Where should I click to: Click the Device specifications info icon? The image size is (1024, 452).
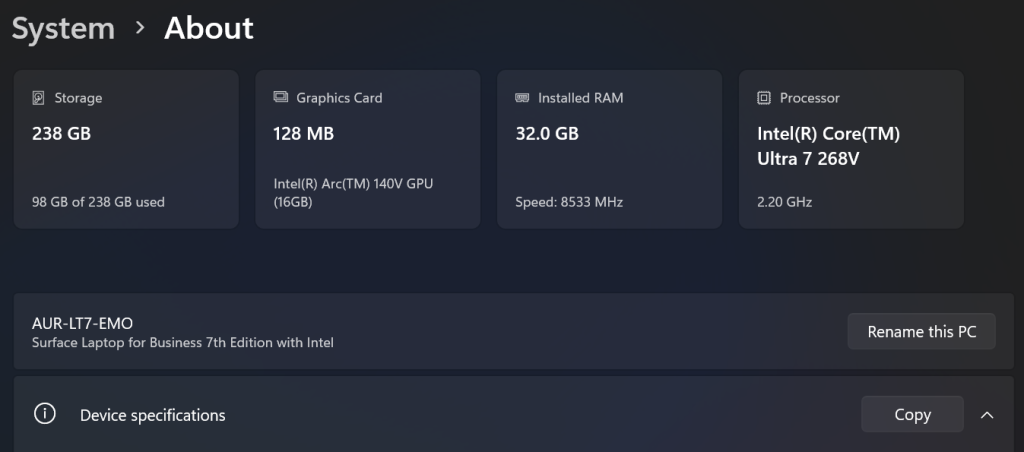tap(43, 414)
